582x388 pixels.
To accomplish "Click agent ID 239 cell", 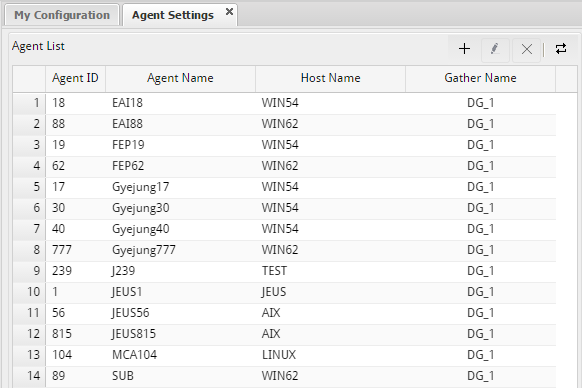I will click(x=76, y=271).
